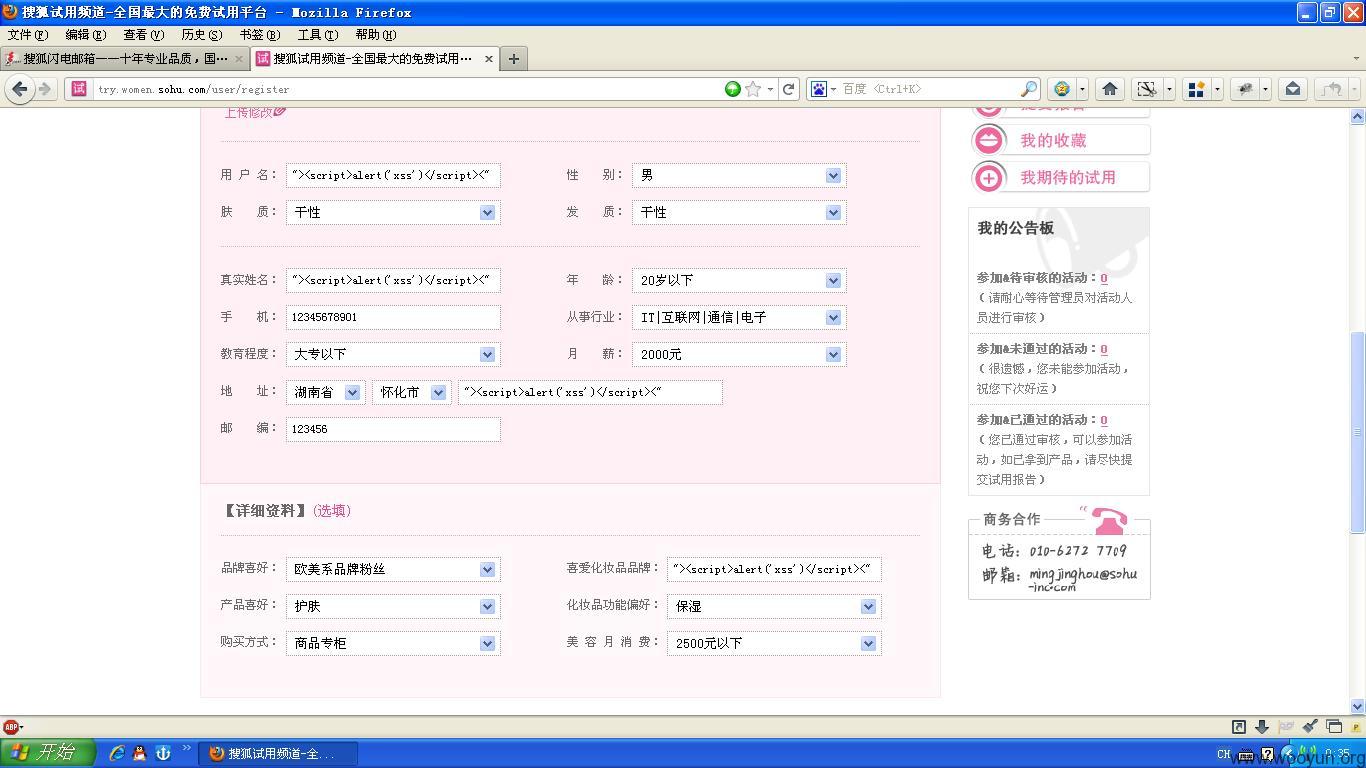Expand the 从事行业 dropdown
This screenshot has width=1366, height=768.
point(739,317)
